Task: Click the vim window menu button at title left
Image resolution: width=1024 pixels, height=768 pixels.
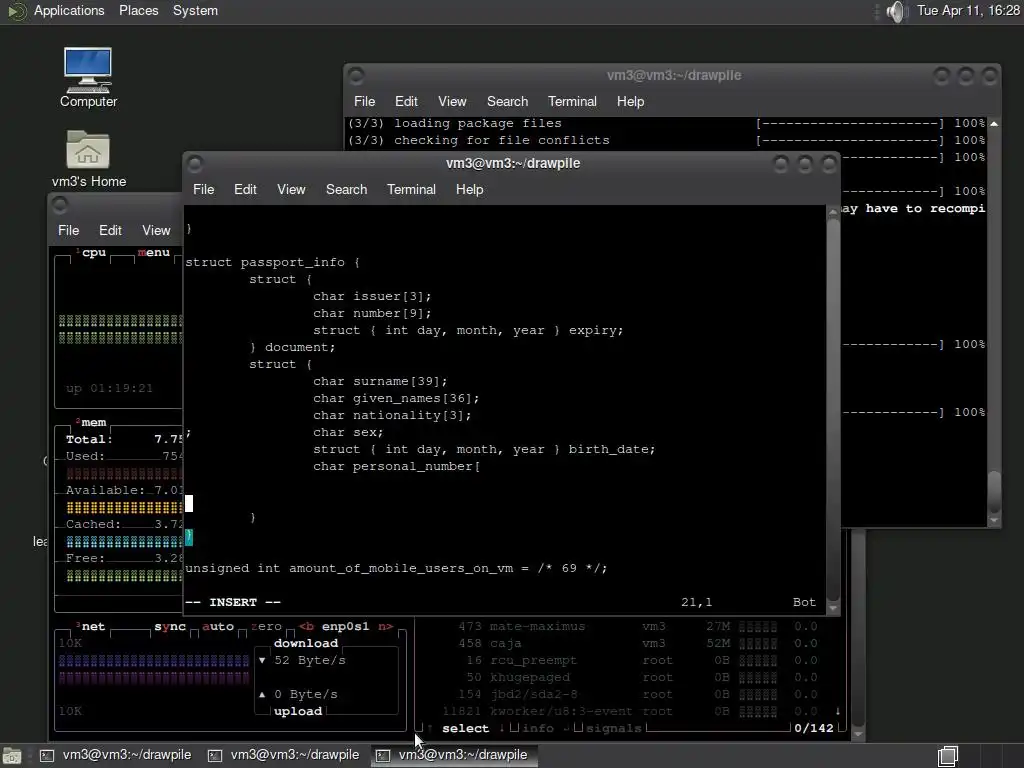Action: (195, 164)
